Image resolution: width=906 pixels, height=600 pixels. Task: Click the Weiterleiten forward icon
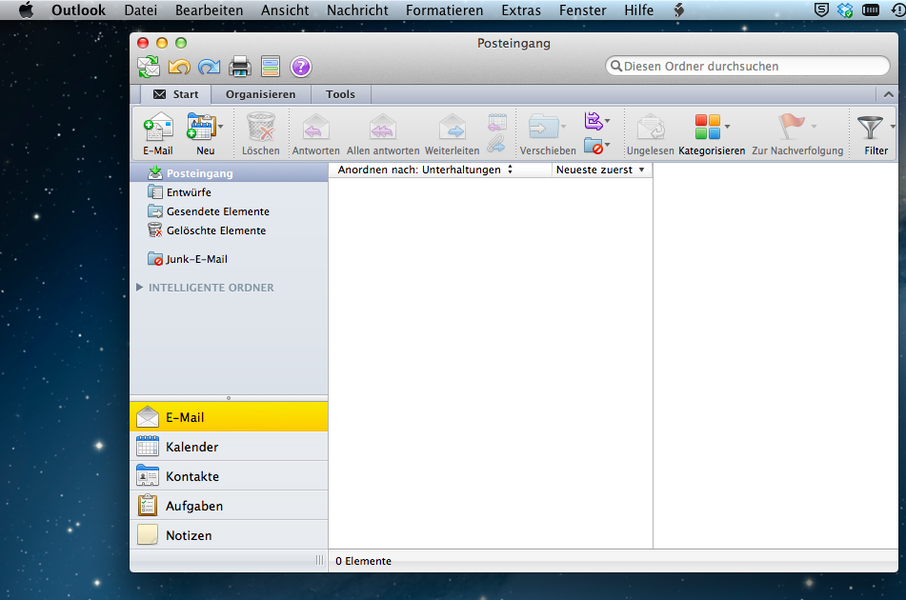(452, 127)
